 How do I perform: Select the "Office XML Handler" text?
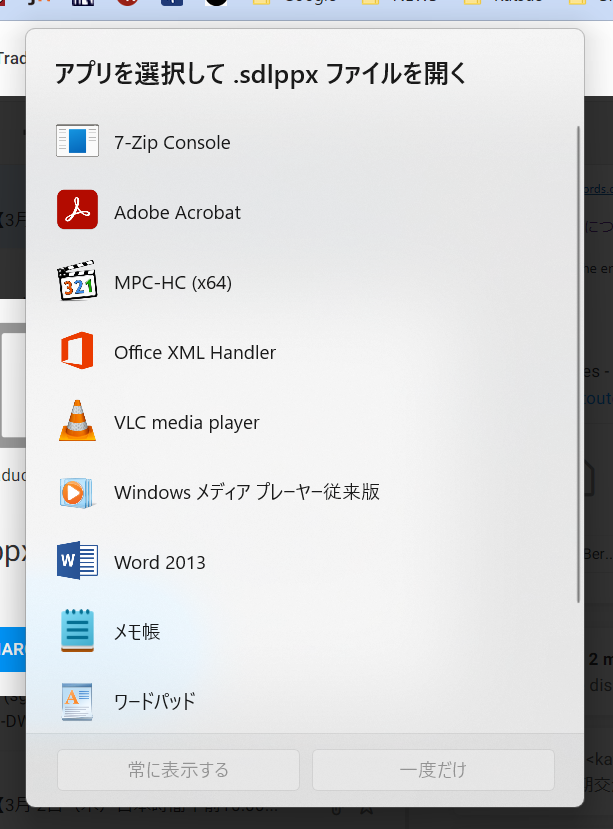pyautogui.click(x=195, y=353)
